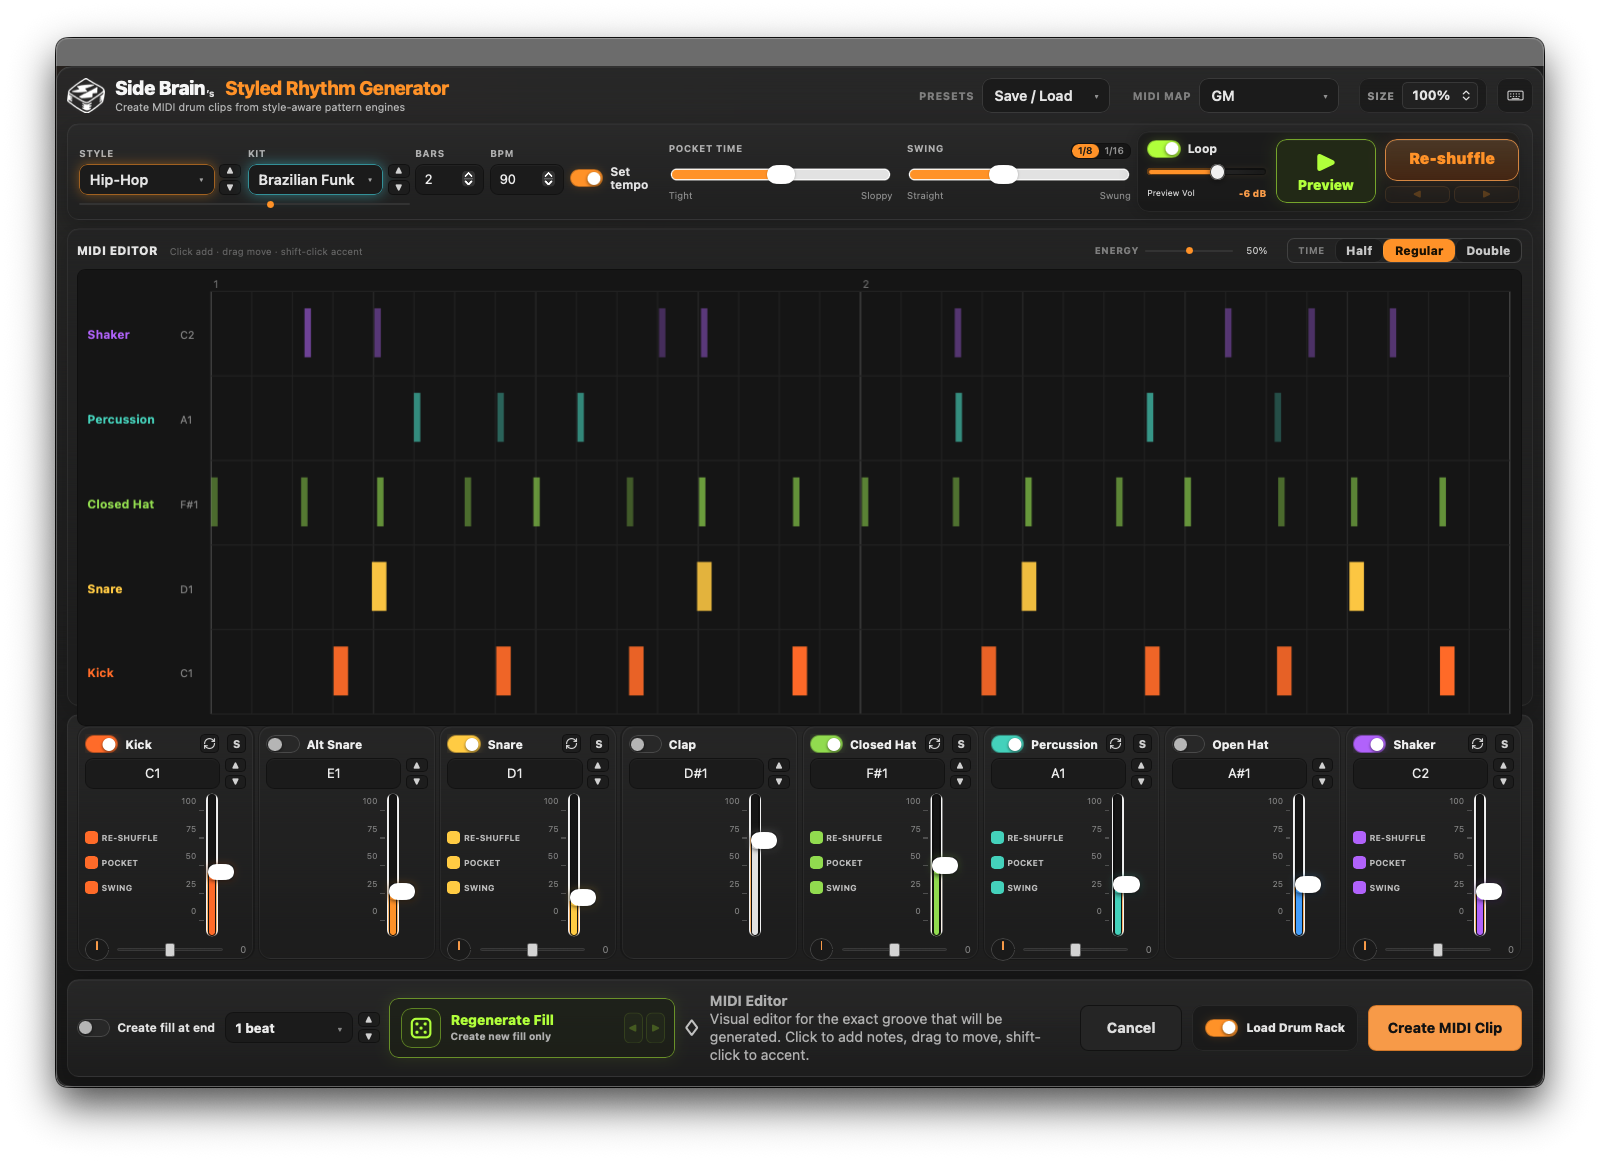1600x1161 pixels.
Task: Step forward to next Re-shuffle result
Action: [x=1486, y=194]
